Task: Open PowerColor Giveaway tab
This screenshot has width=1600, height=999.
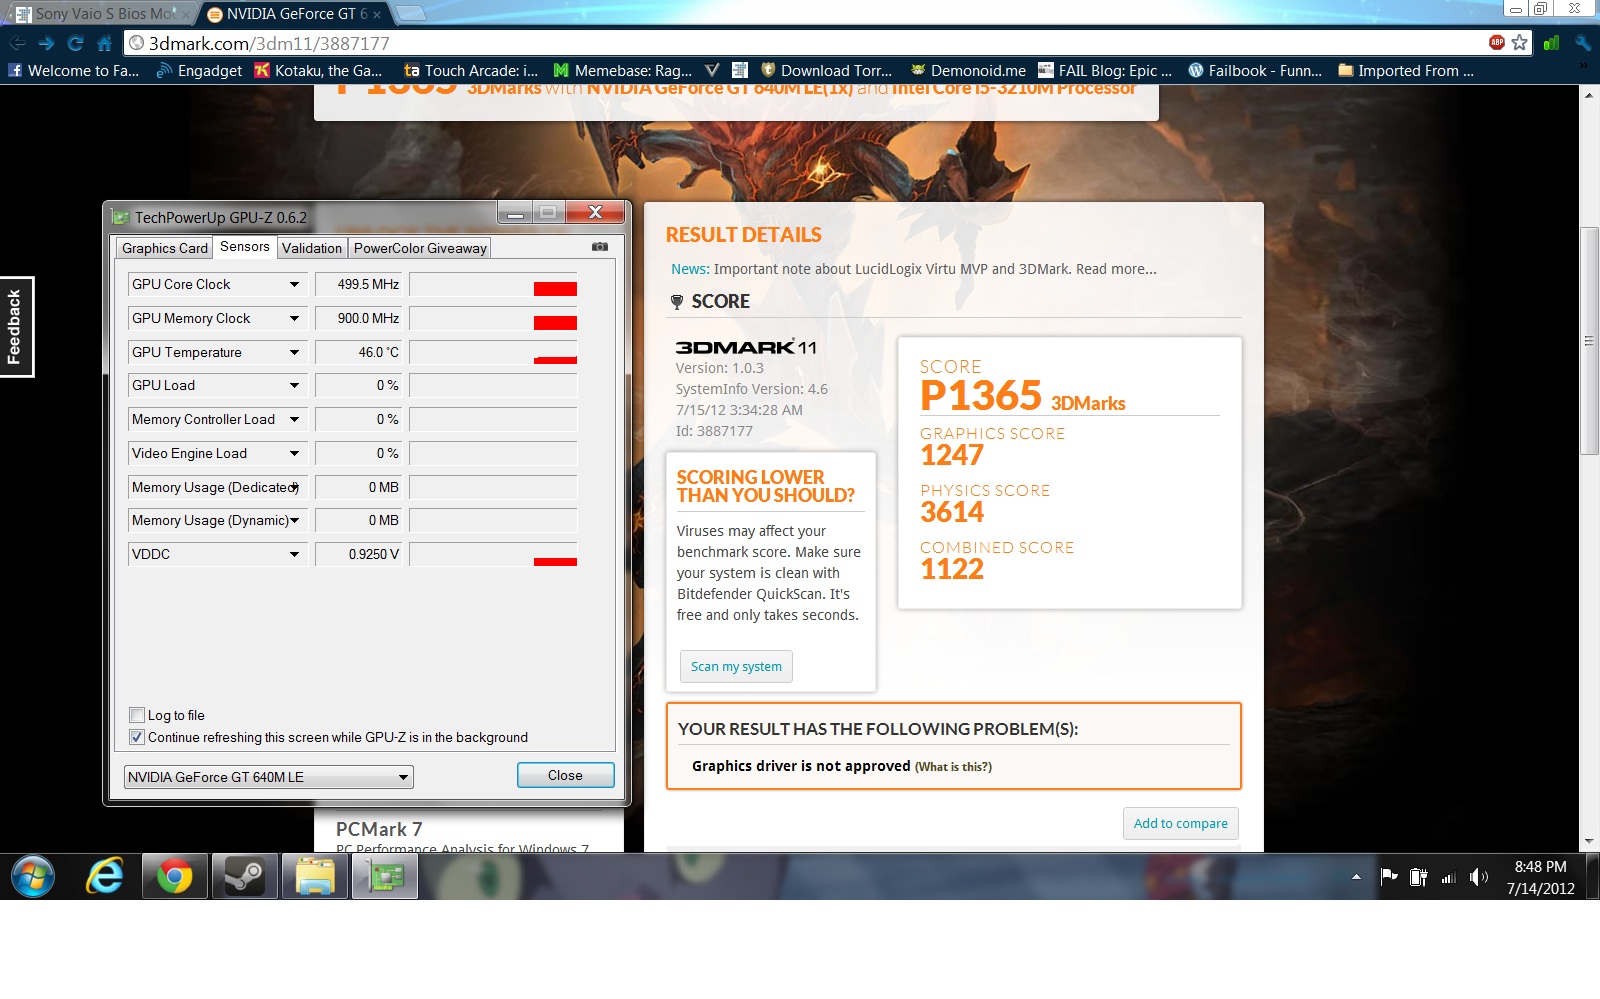Action: [x=420, y=248]
